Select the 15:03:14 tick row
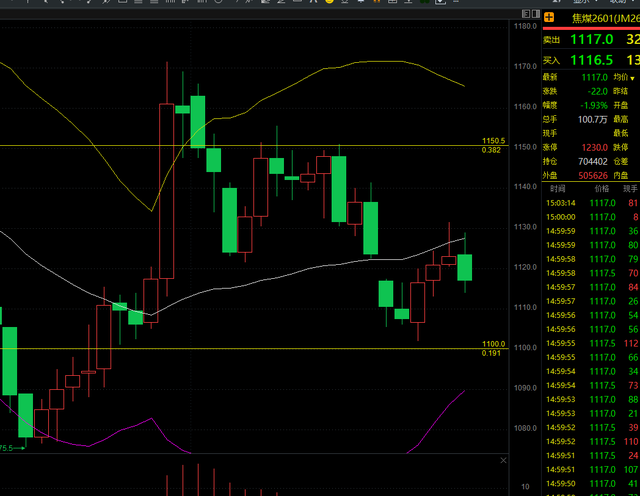Viewport: 640px width, 496px height. (591, 203)
